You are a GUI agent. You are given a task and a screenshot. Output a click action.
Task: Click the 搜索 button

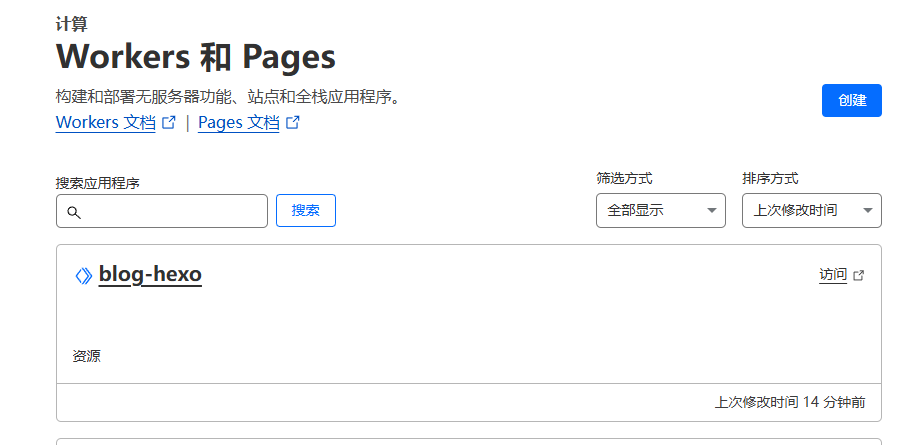[305, 211]
